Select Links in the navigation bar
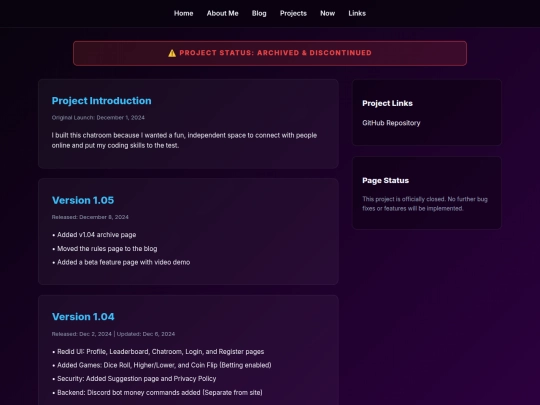 tap(357, 13)
